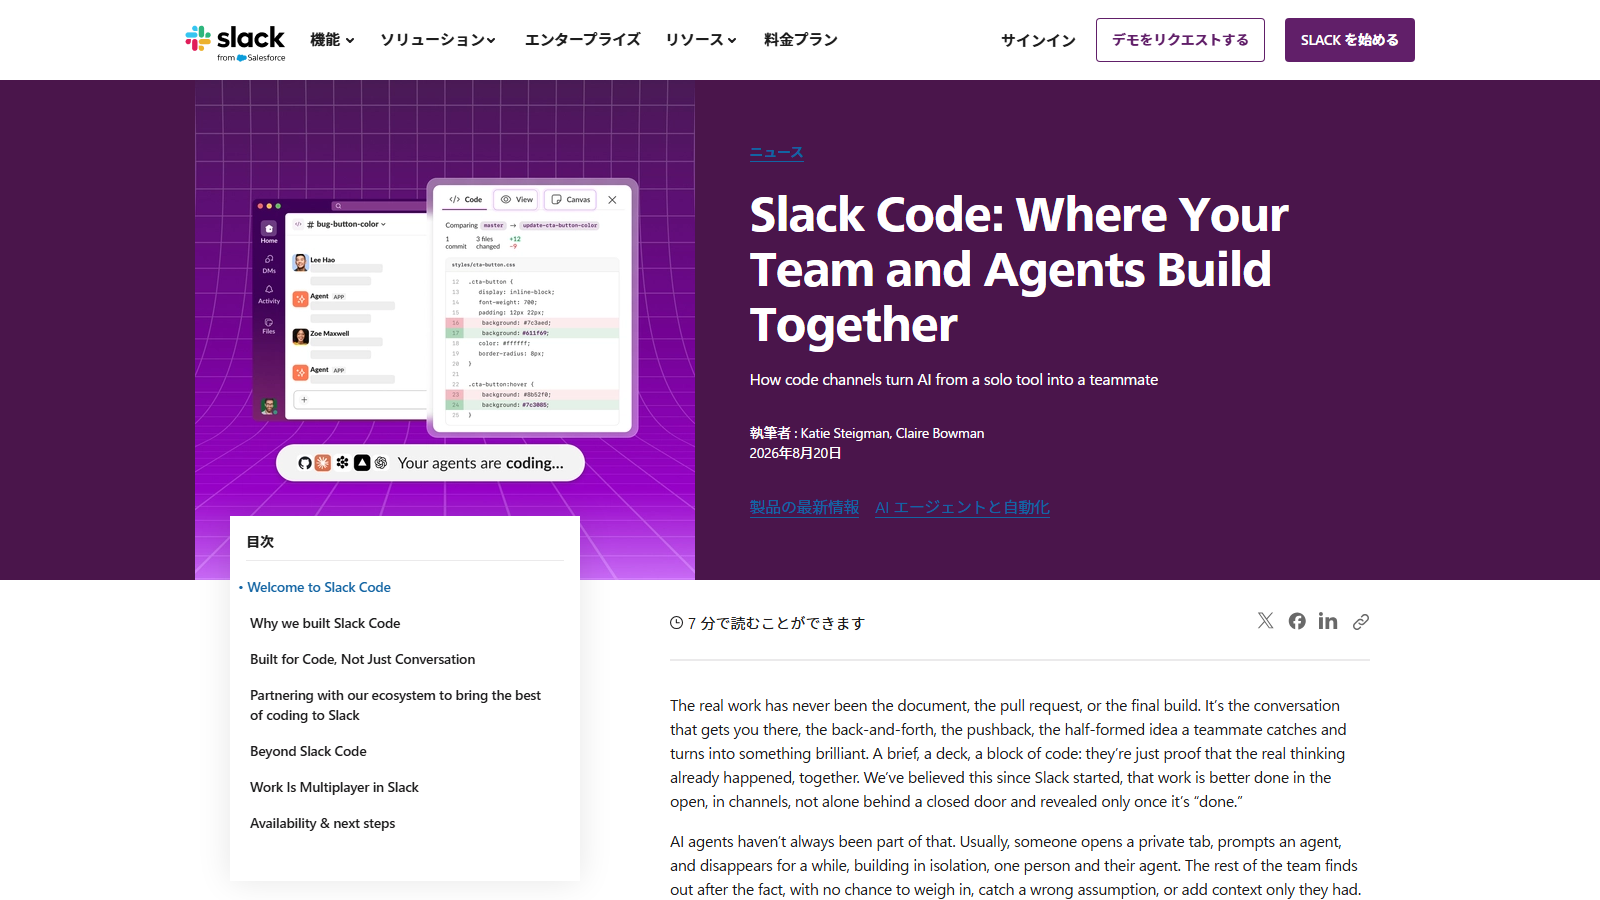Go to エンタープライズ page
Image resolution: width=1600 pixels, height=900 pixels.
pos(583,40)
